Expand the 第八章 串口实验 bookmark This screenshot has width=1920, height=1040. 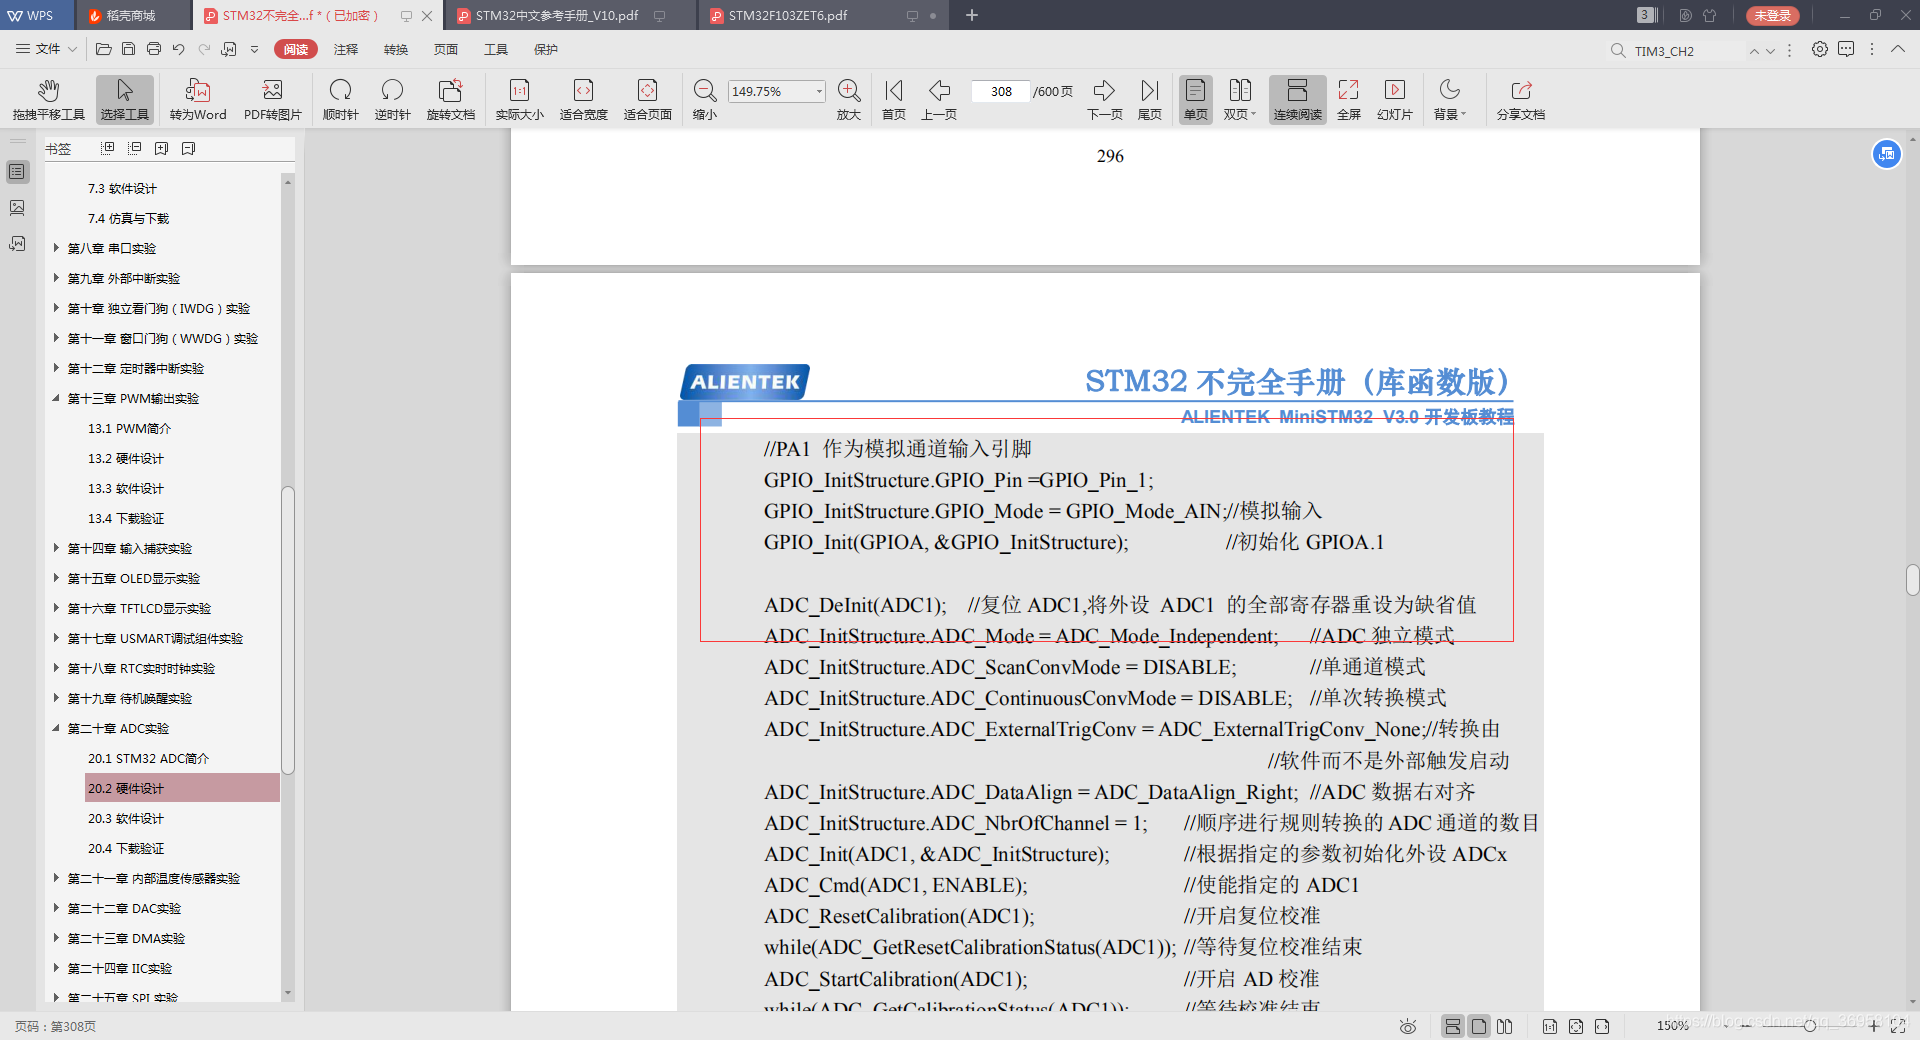[56, 248]
